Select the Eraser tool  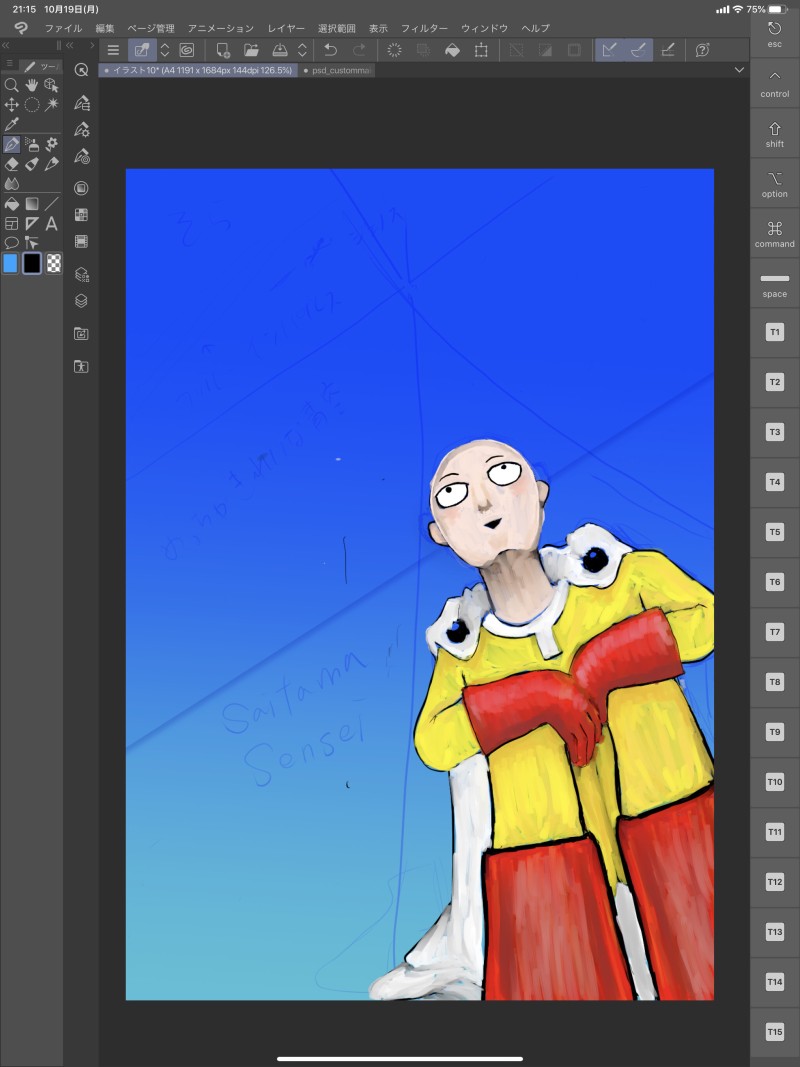[12, 164]
